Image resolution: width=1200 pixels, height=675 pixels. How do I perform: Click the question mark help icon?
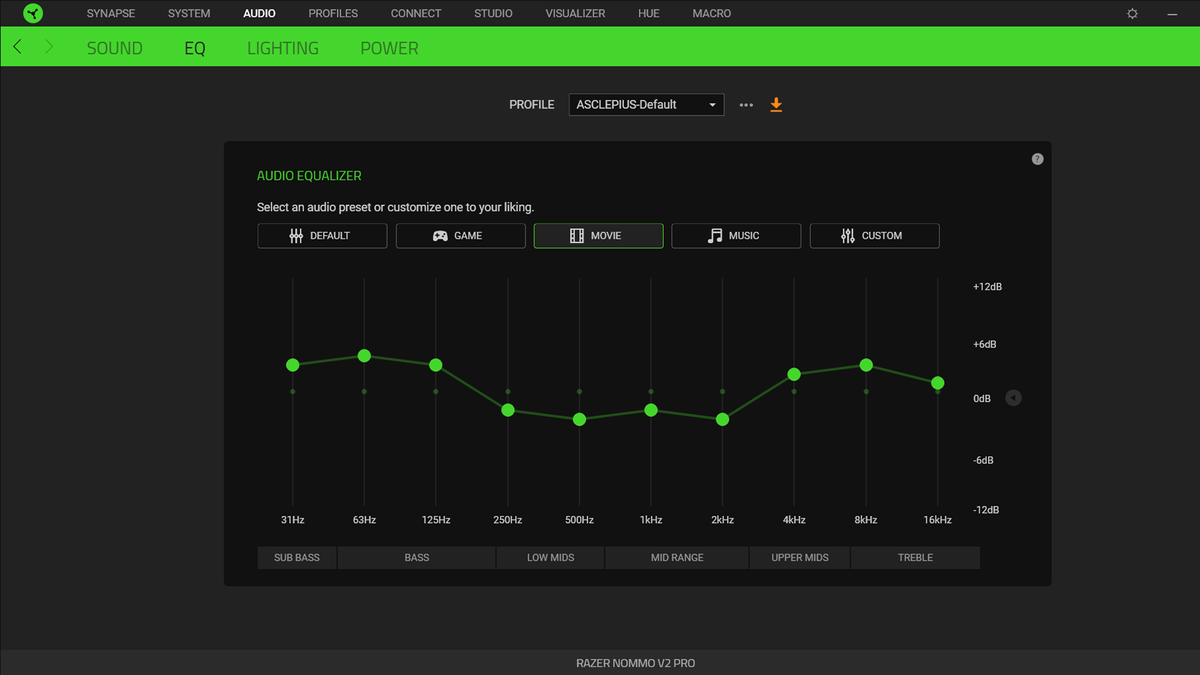point(1037,159)
